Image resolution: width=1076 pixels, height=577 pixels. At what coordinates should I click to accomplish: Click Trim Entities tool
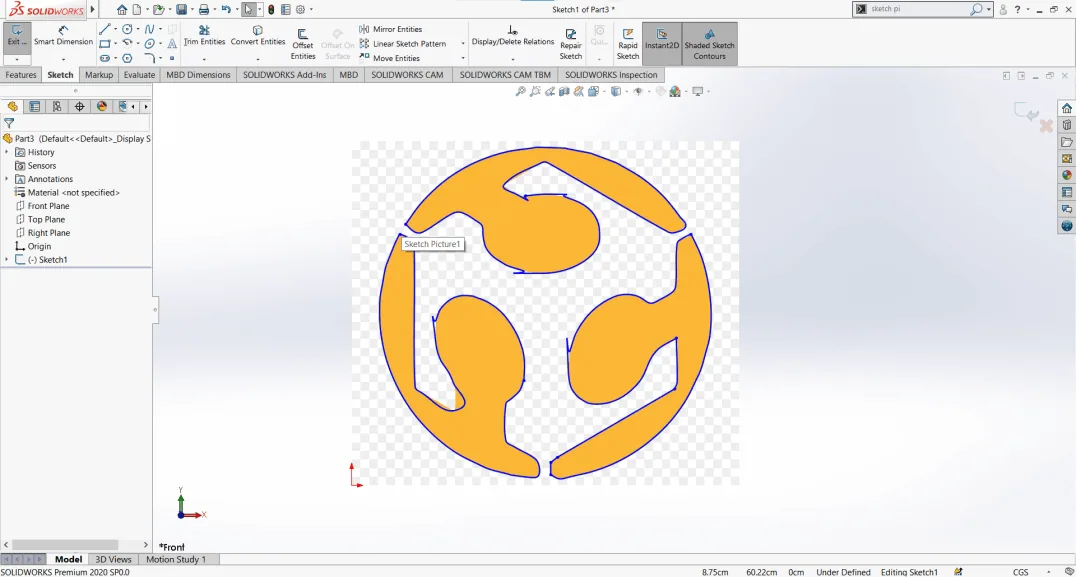coord(204,36)
